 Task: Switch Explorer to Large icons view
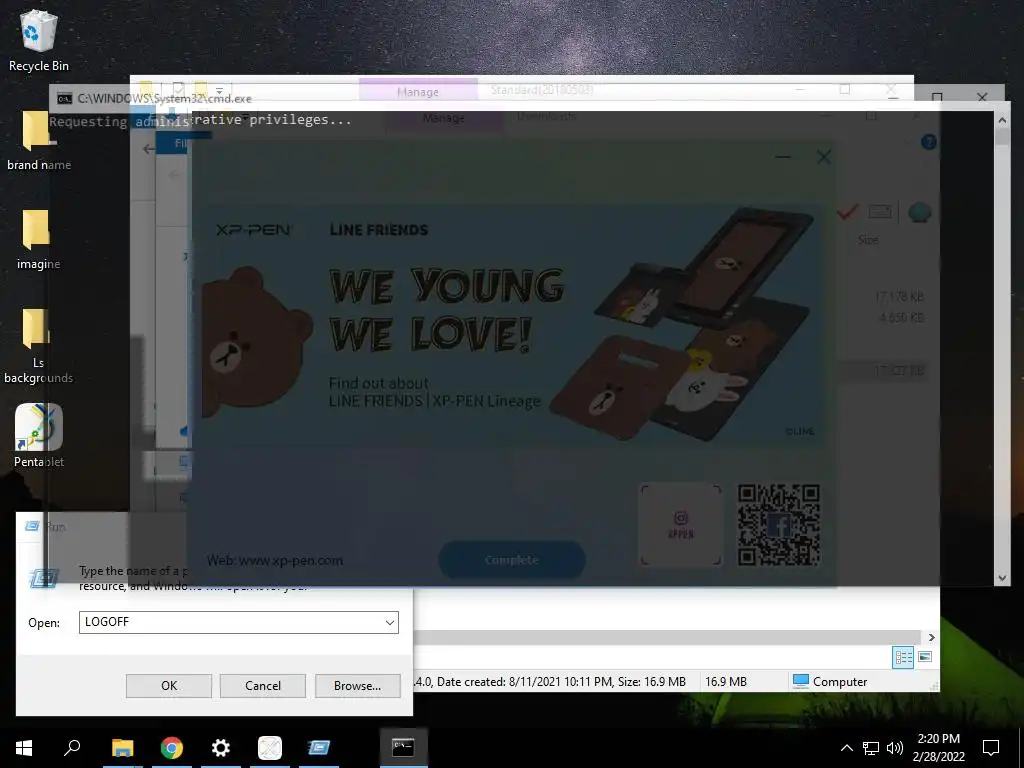coord(925,657)
